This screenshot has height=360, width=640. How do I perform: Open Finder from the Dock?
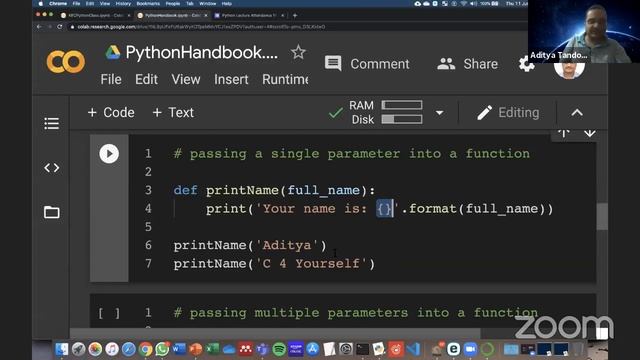[62, 349]
